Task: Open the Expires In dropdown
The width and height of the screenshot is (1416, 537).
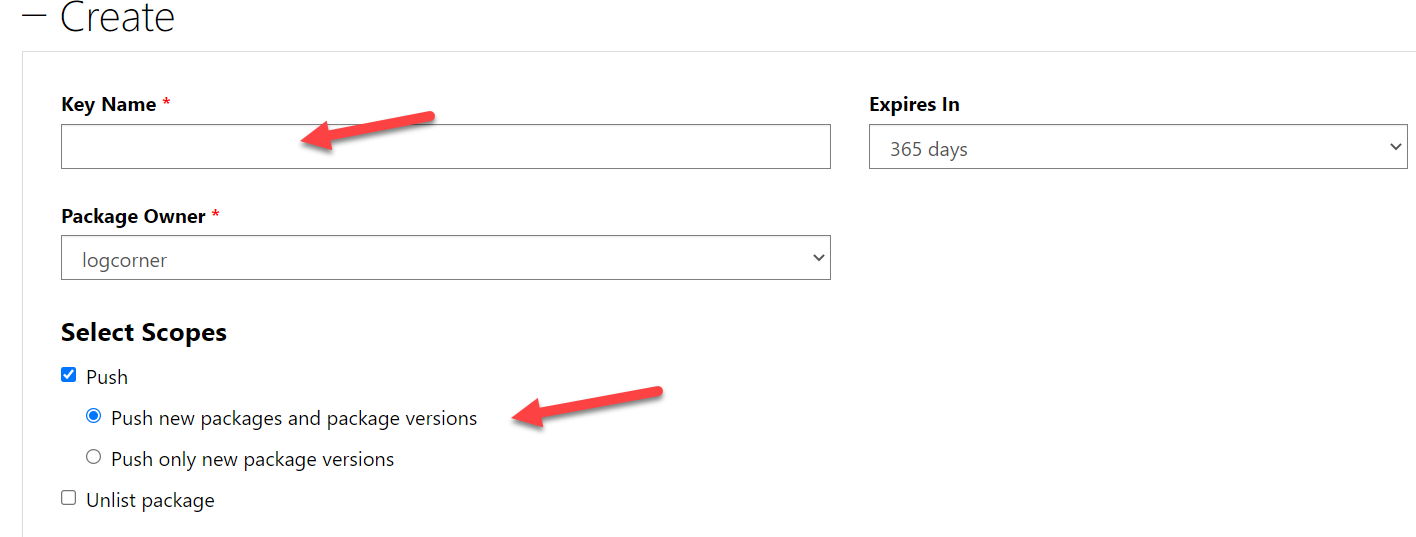Action: point(1138,146)
